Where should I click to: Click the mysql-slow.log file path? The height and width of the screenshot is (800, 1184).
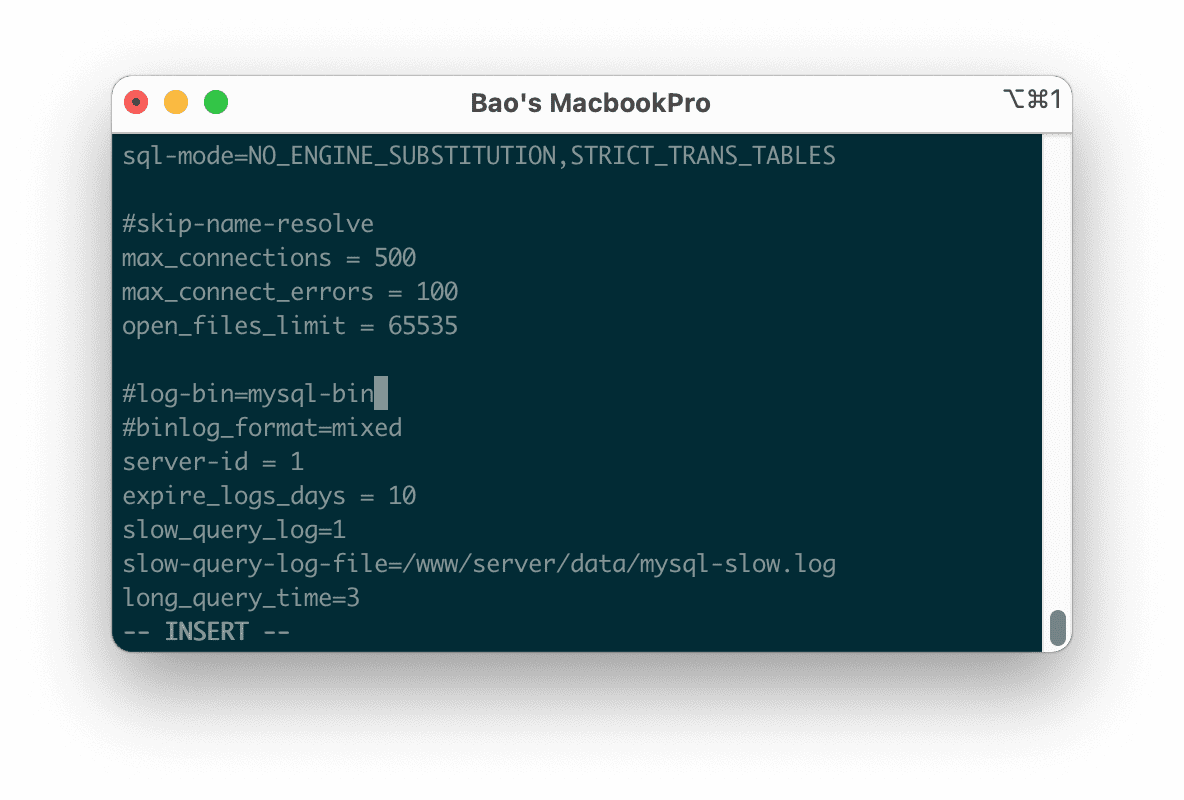(x=618, y=564)
